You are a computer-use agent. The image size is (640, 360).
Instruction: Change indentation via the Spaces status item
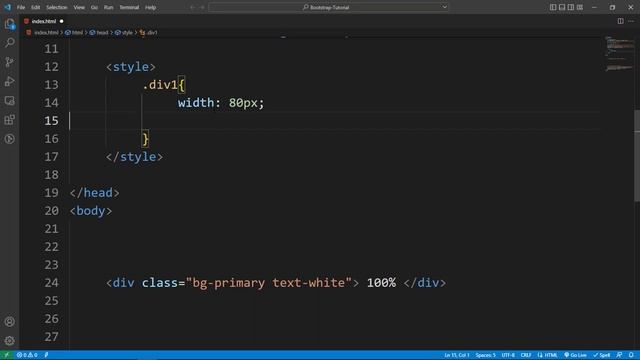485,355
